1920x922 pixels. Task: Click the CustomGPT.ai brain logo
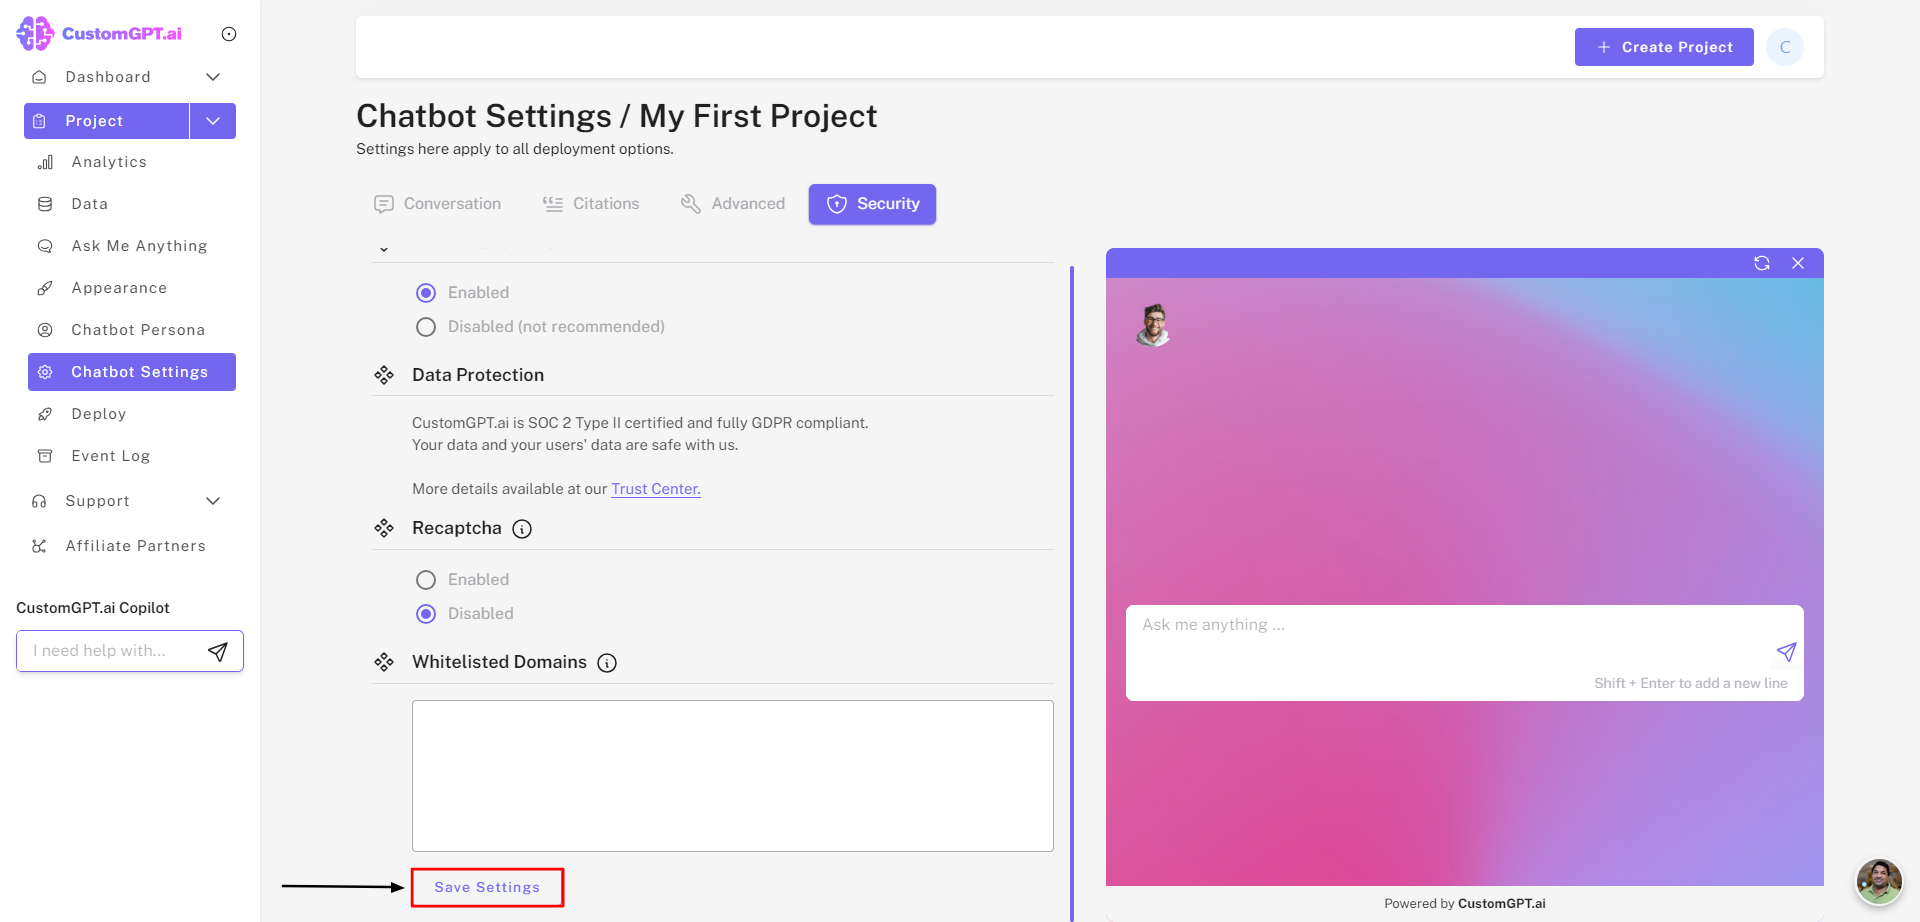35,33
